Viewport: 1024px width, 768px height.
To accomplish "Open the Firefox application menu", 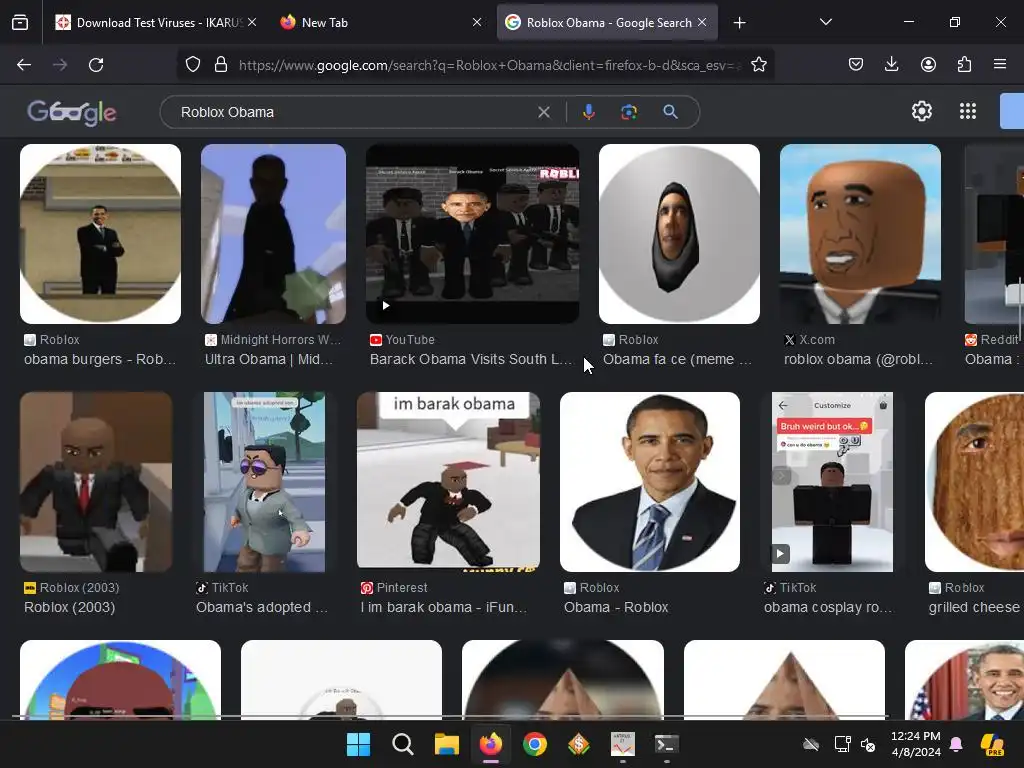I will [999, 64].
